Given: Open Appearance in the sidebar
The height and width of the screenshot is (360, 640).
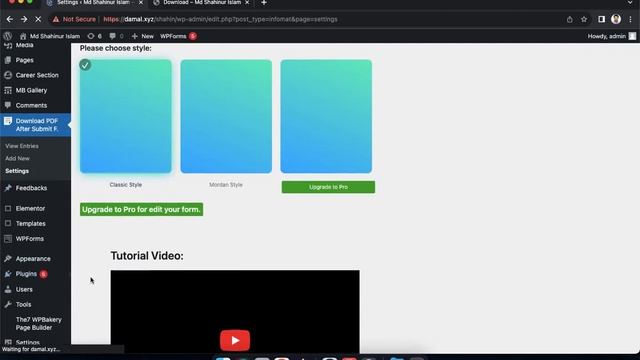Looking at the screenshot, I should click(x=33, y=258).
